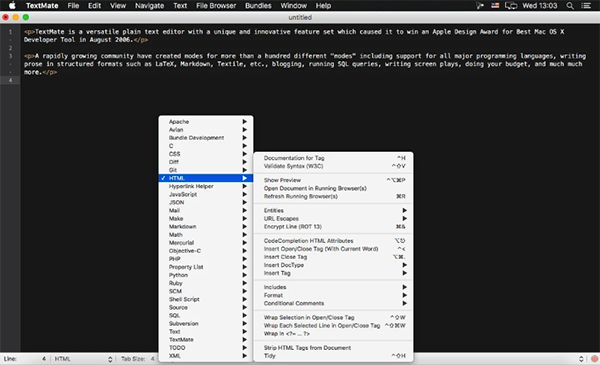This screenshot has width=600, height=365.
Task: Open the Objective-C bundle submenu
Action: pos(206,251)
